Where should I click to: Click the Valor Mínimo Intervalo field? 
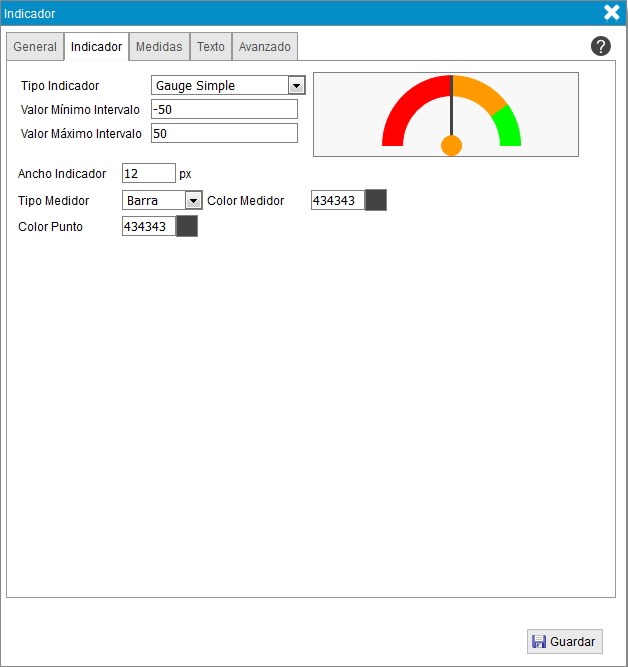pyautogui.click(x=224, y=109)
